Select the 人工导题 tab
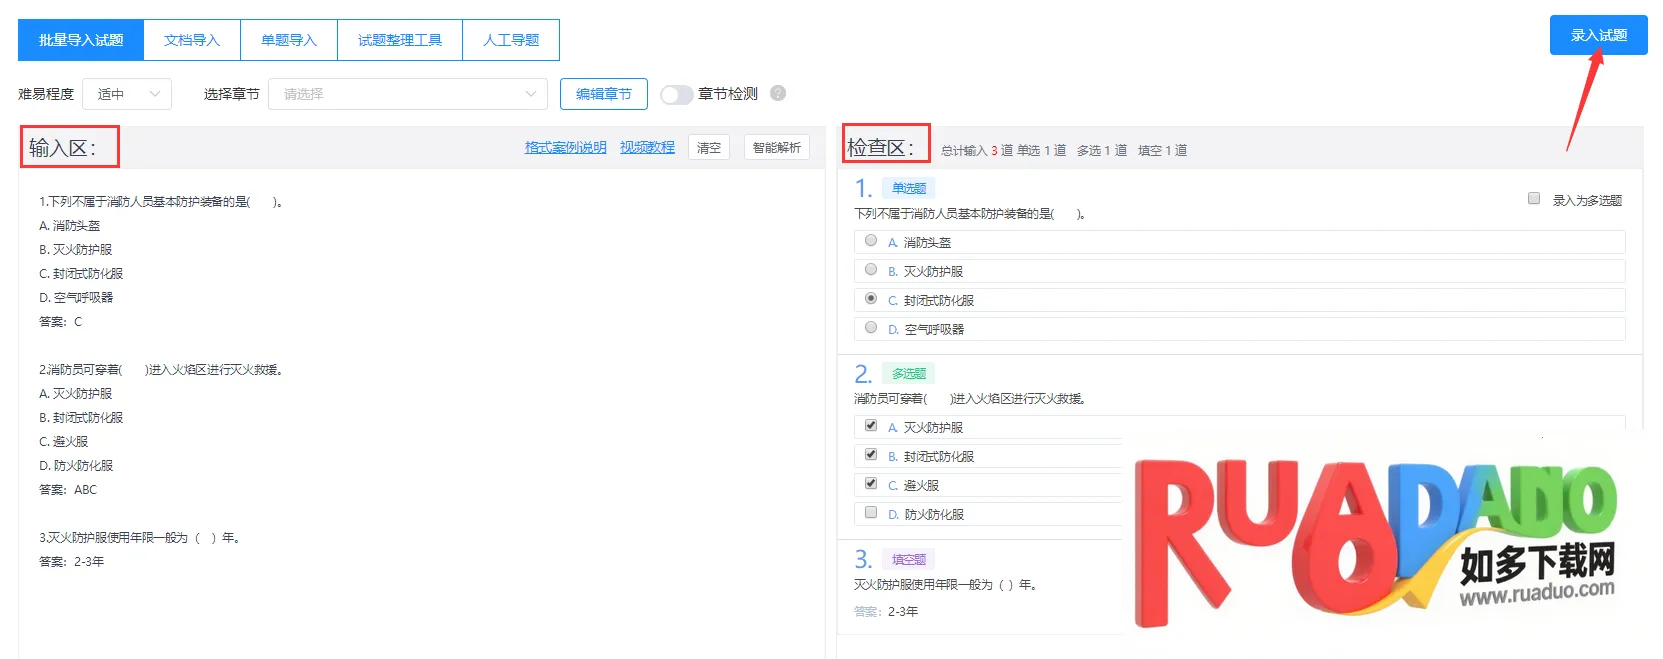Viewport: 1663px width, 659px height. point(511,40)
